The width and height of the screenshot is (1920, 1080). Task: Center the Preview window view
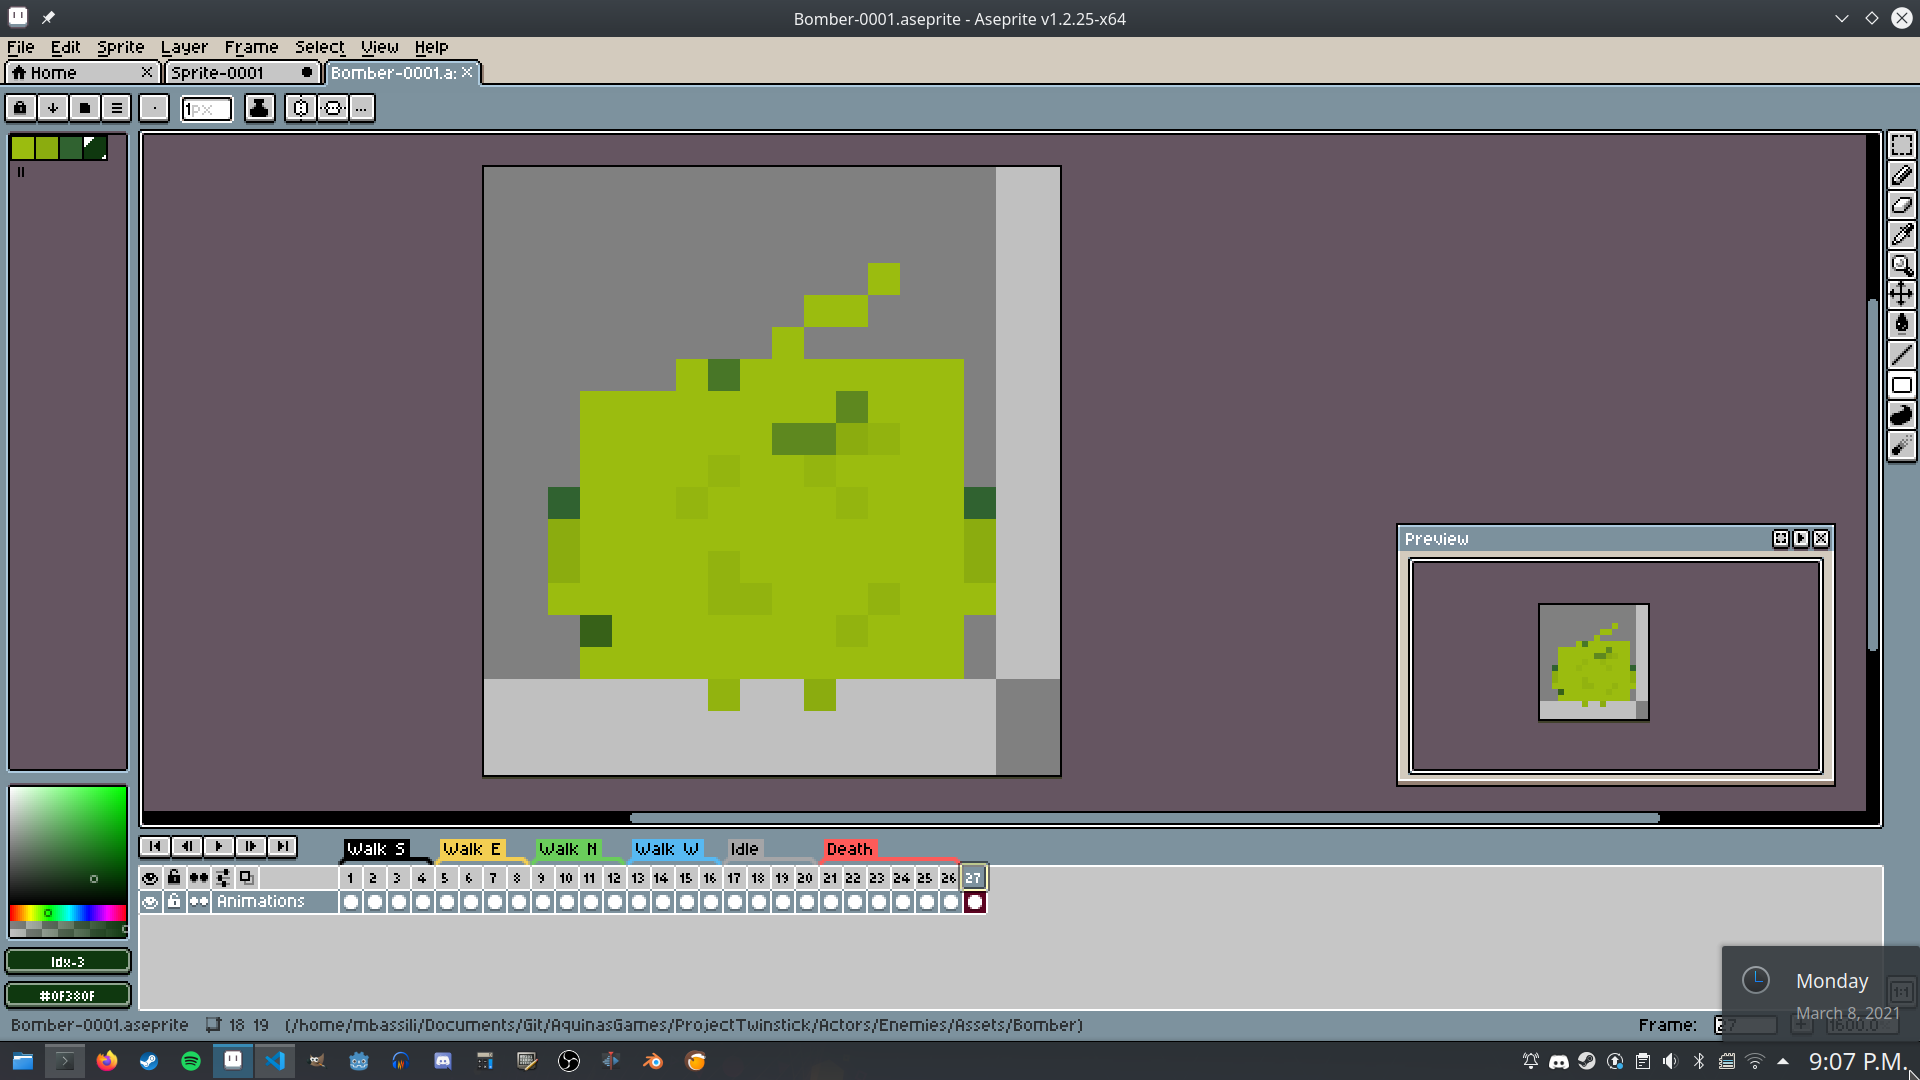(x=1781, y=539)
